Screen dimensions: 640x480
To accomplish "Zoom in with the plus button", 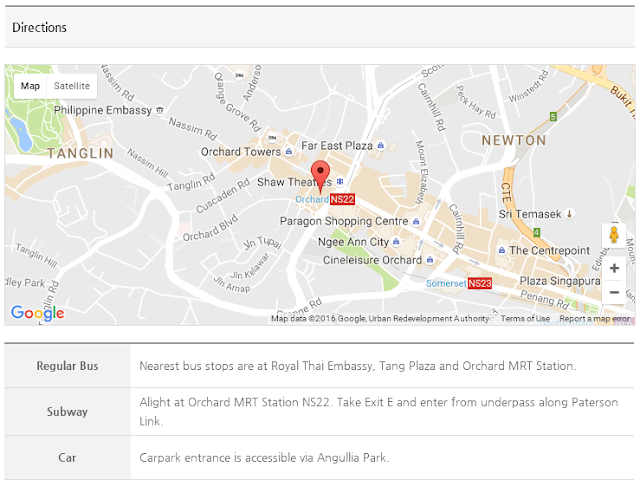I will [614, 268].
